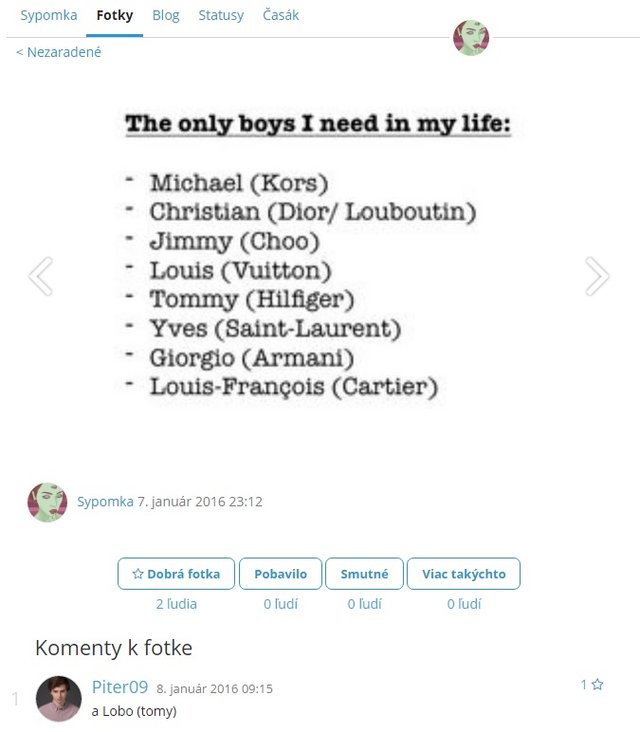This screenshot has height=732, width=640.
Task: Open Sypomka author name link
Action: pyautogui.click(x=105, y=502)
